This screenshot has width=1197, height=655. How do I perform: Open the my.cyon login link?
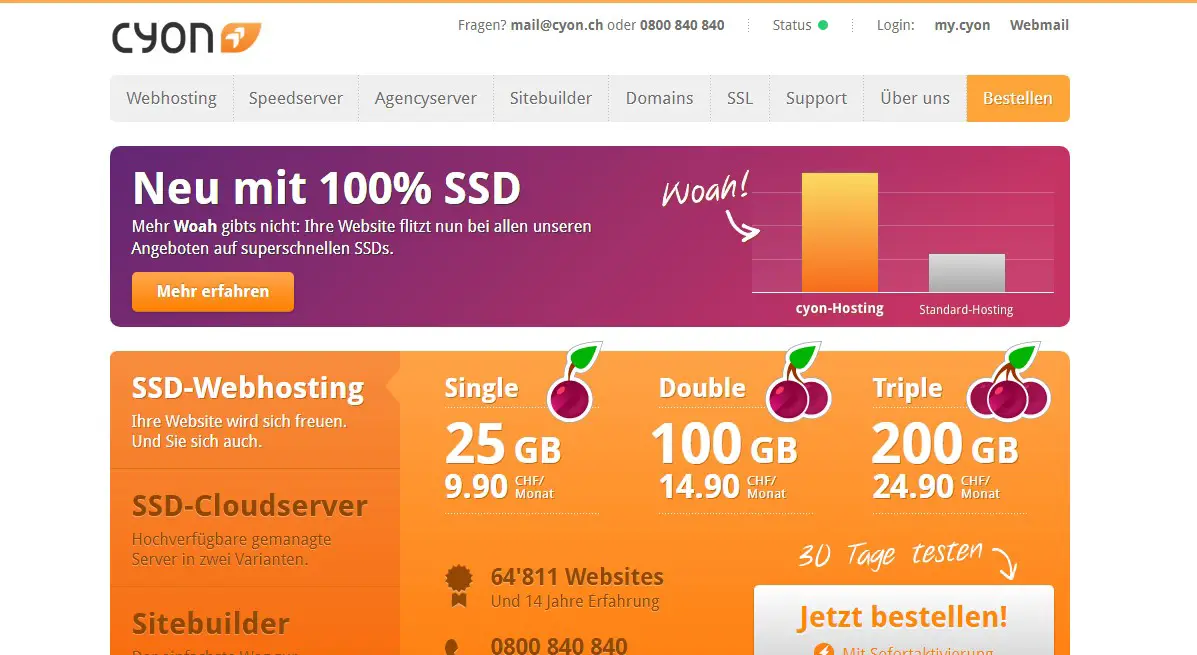pyautogui.click(x=963, y=25)
